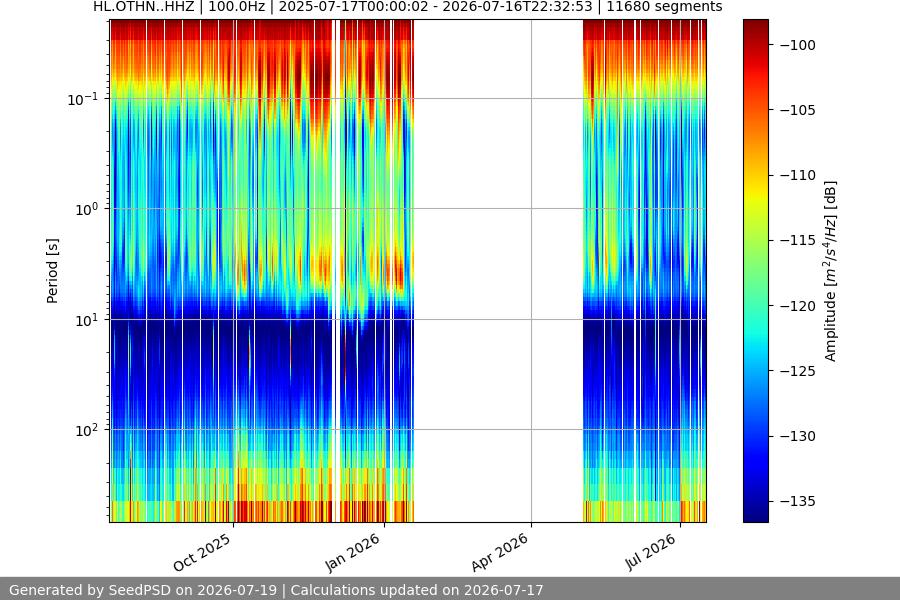Click the 10¹ y-axis tick label
900x600 pixels.
click(86, 320)
